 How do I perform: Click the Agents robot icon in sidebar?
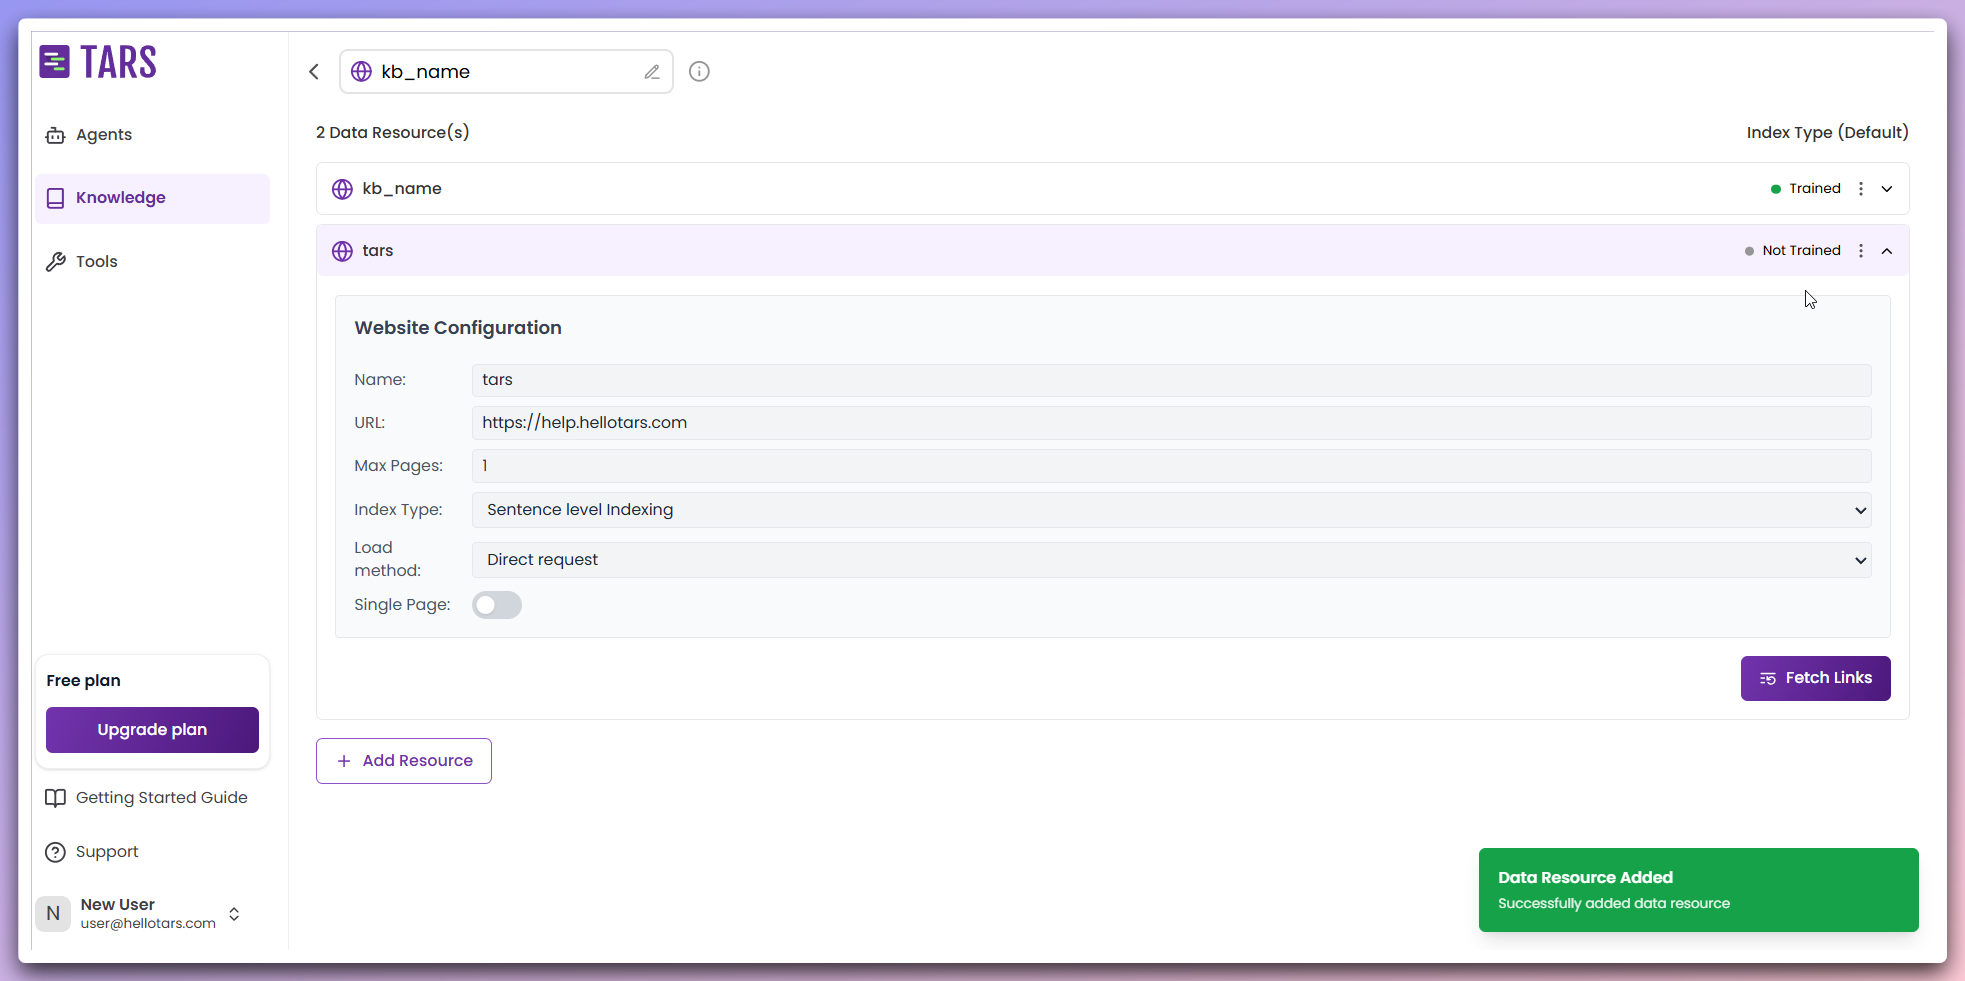[56, 135]
